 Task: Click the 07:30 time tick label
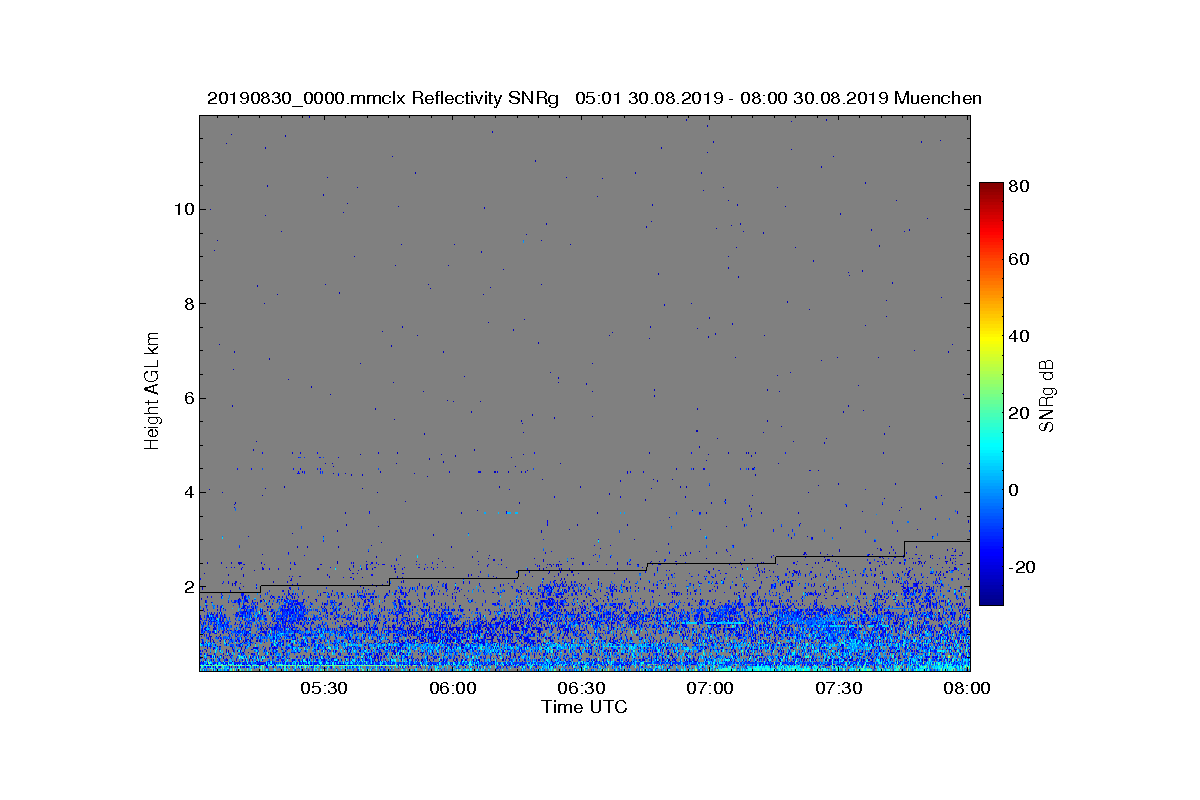[839, 689]
